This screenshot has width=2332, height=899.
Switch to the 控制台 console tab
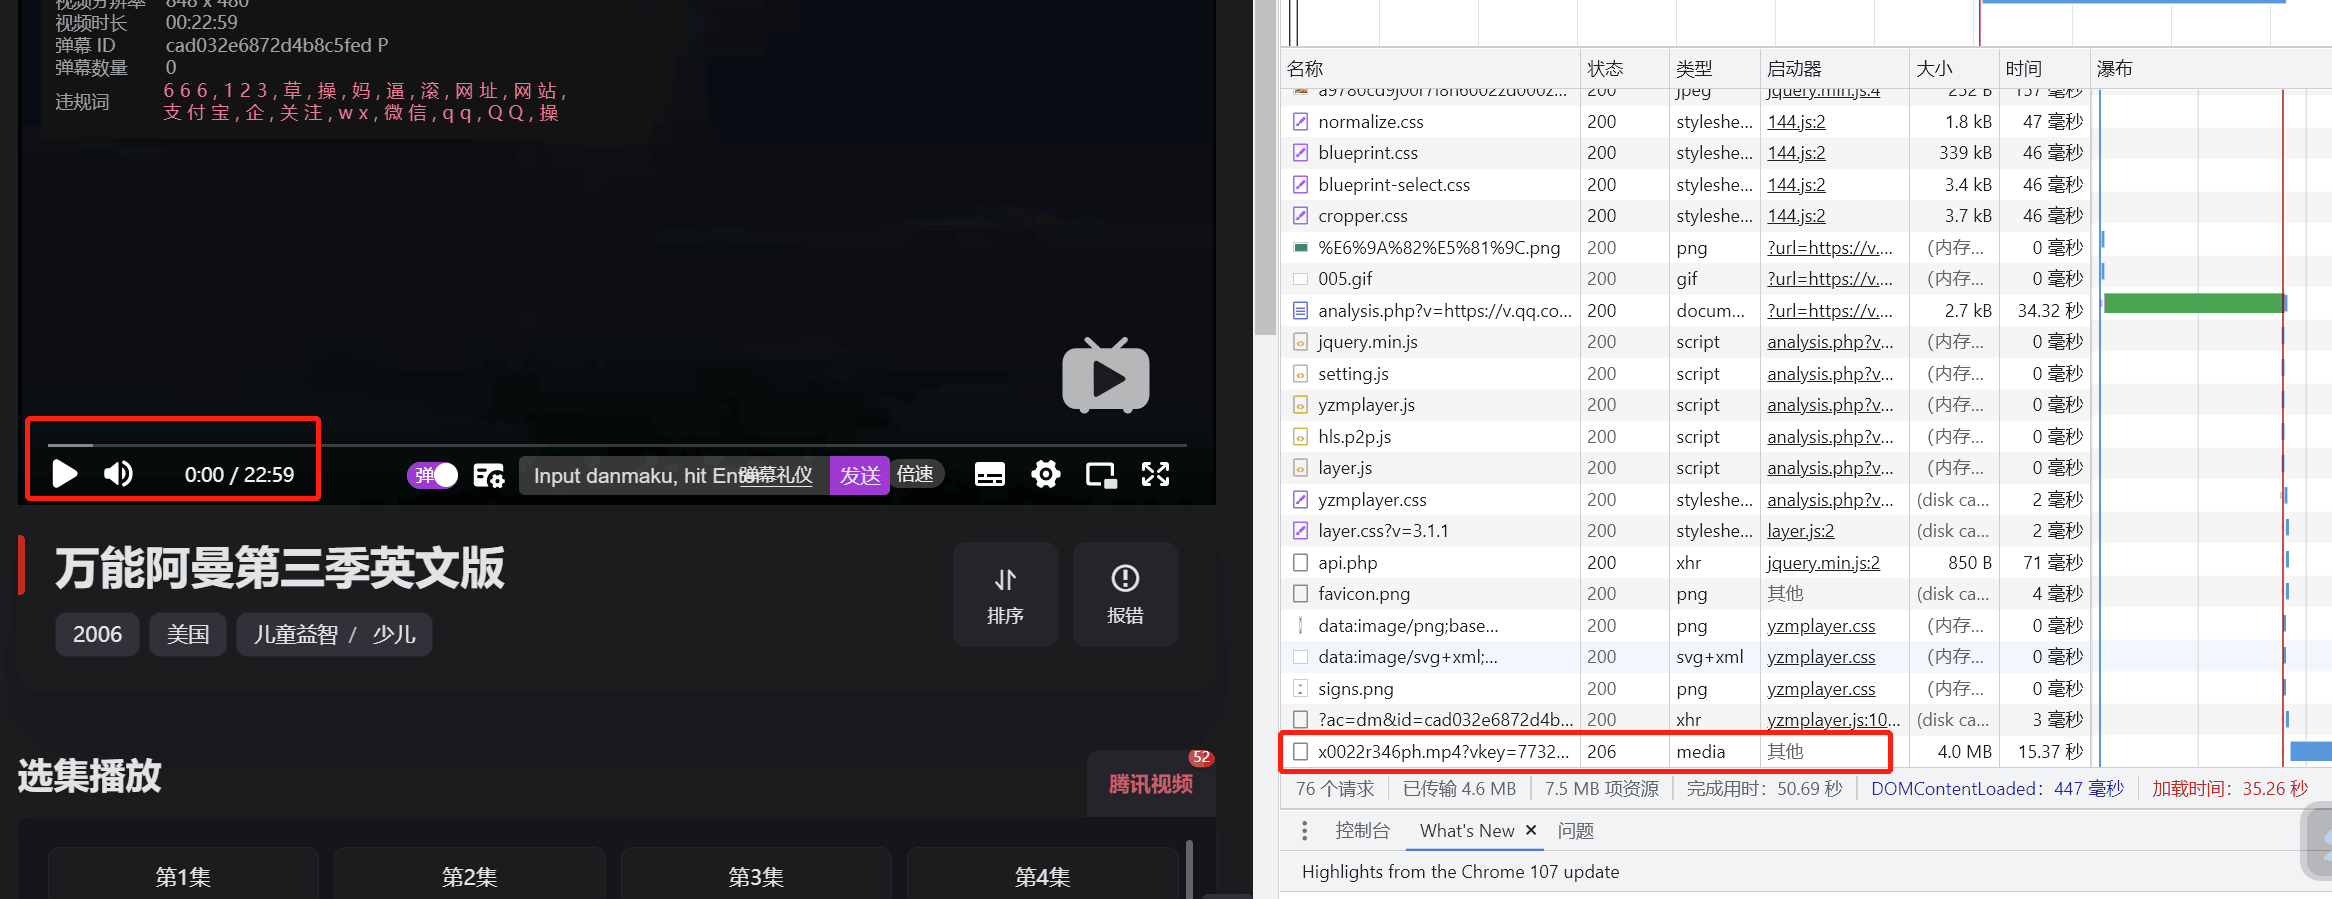[x=1362, y=831]
